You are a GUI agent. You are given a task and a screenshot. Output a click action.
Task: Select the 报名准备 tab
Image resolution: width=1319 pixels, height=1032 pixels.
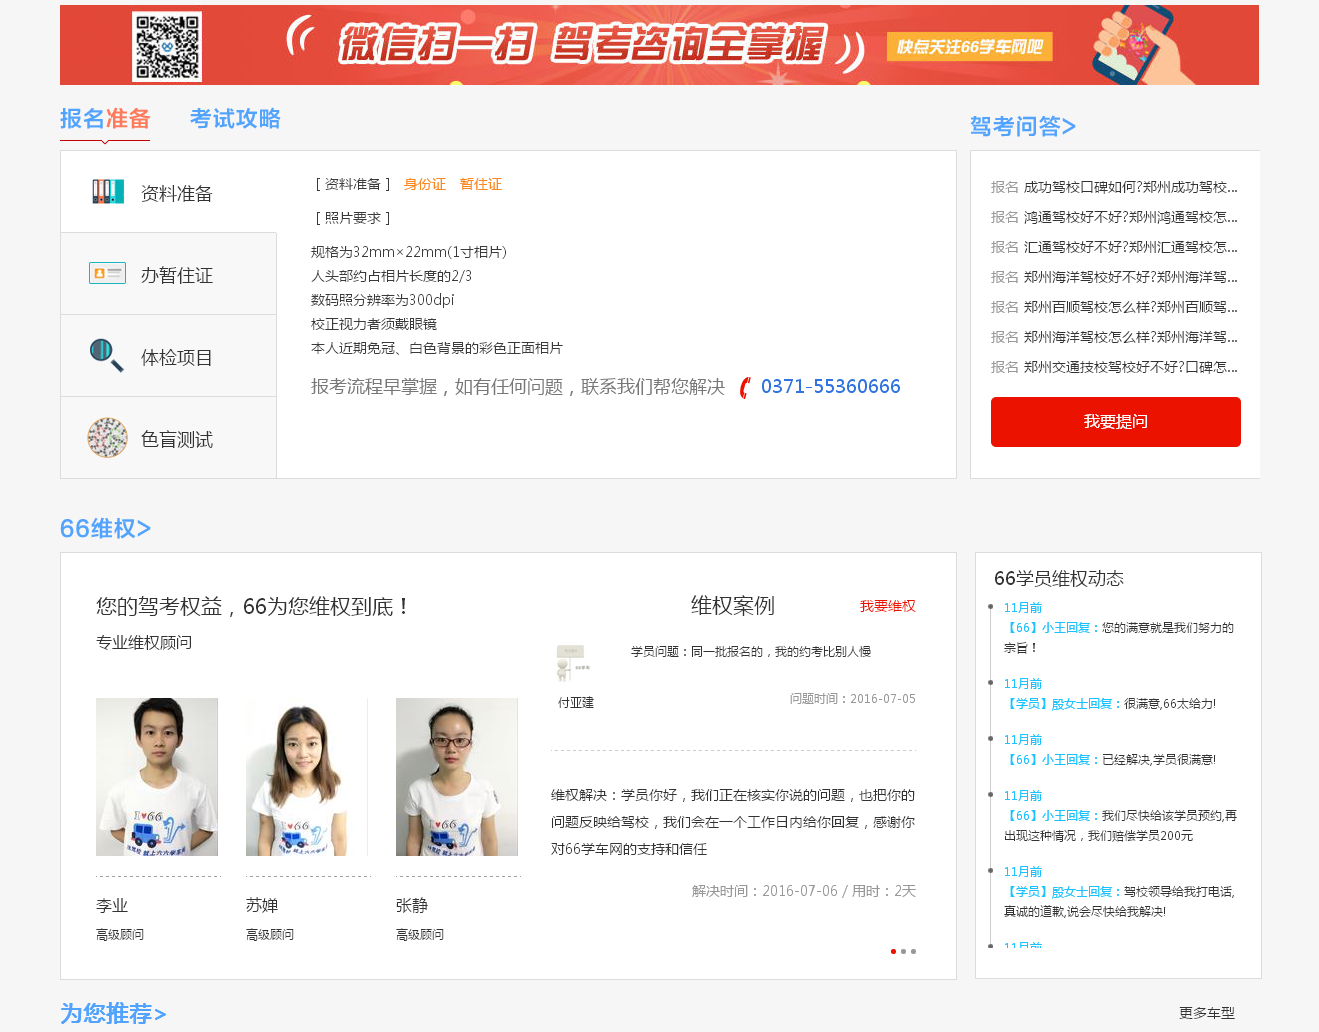point(104,119)
